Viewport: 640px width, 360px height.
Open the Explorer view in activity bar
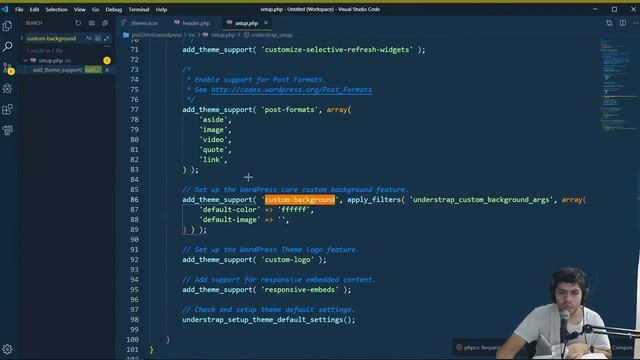7,26
